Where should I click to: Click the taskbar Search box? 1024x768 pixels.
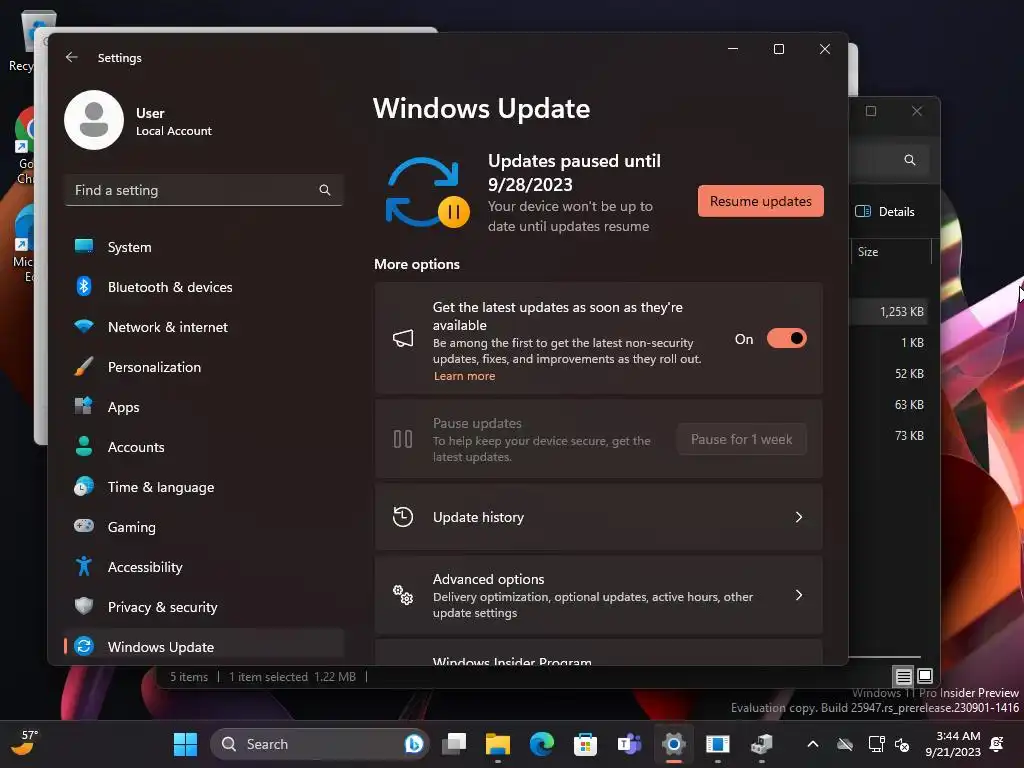(x=319, y=744)
